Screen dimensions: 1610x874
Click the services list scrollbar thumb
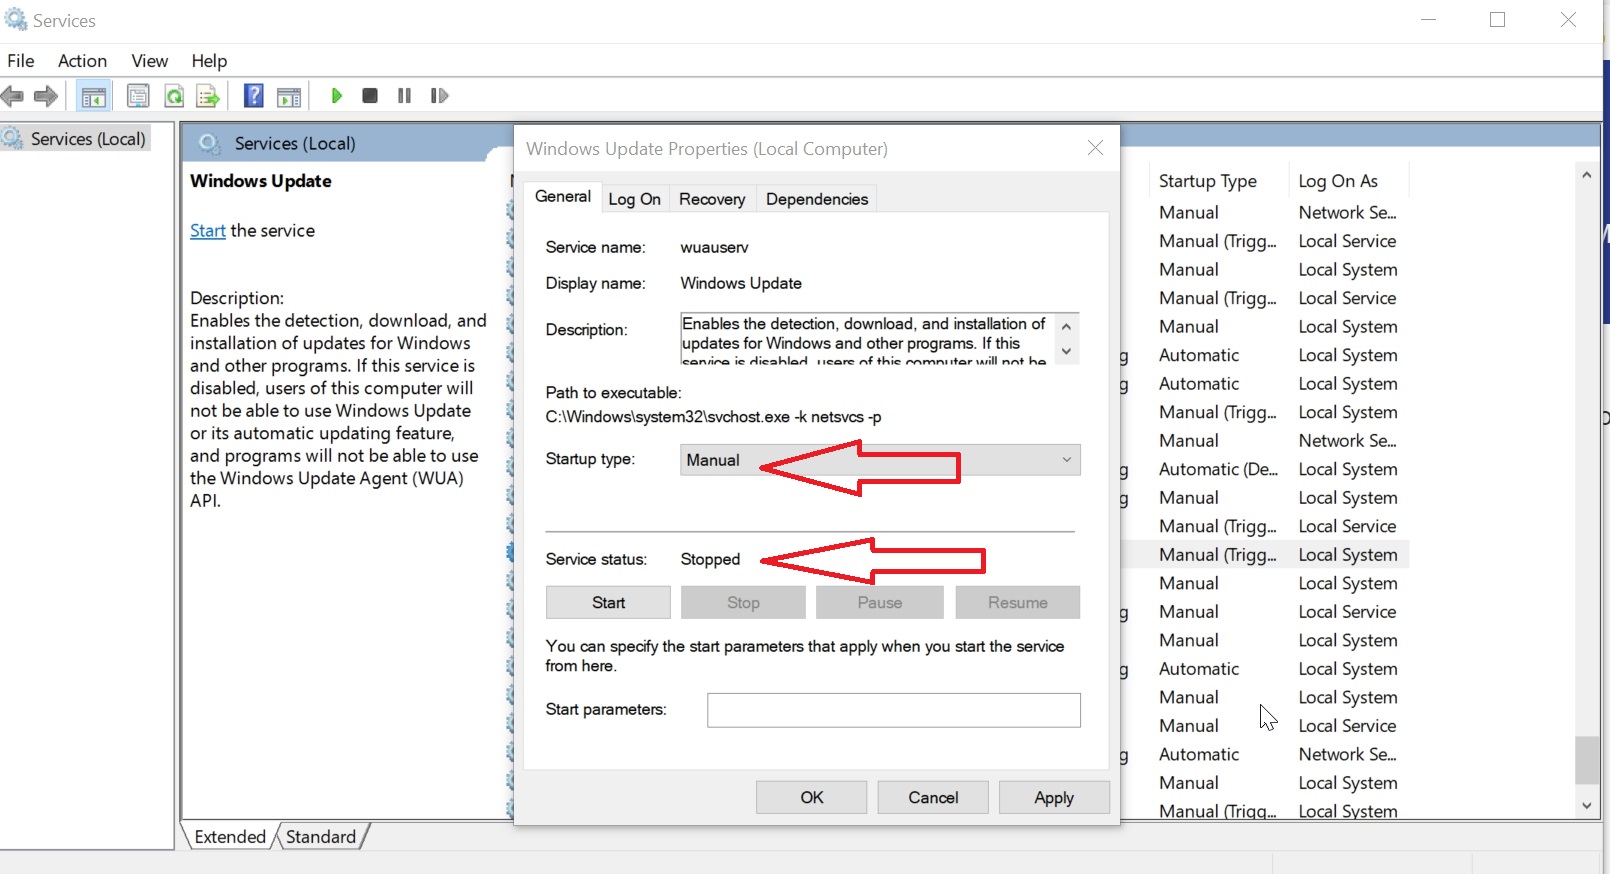coord(1587,760)
